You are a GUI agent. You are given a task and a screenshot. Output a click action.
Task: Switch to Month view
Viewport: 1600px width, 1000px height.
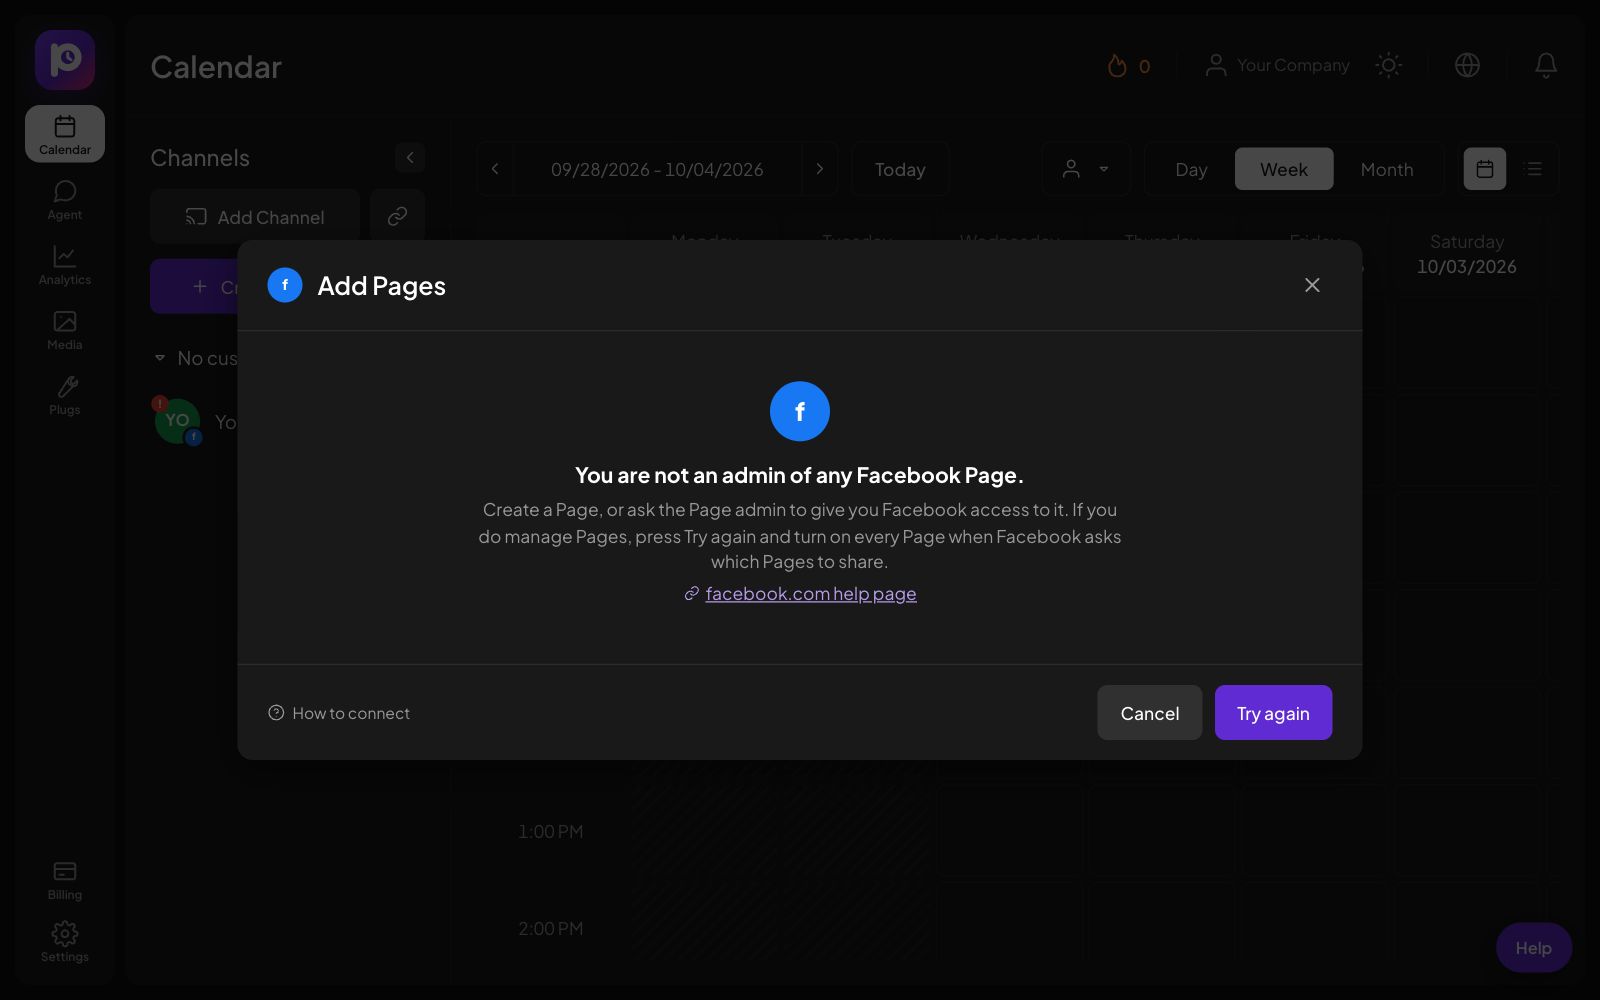1387,169
